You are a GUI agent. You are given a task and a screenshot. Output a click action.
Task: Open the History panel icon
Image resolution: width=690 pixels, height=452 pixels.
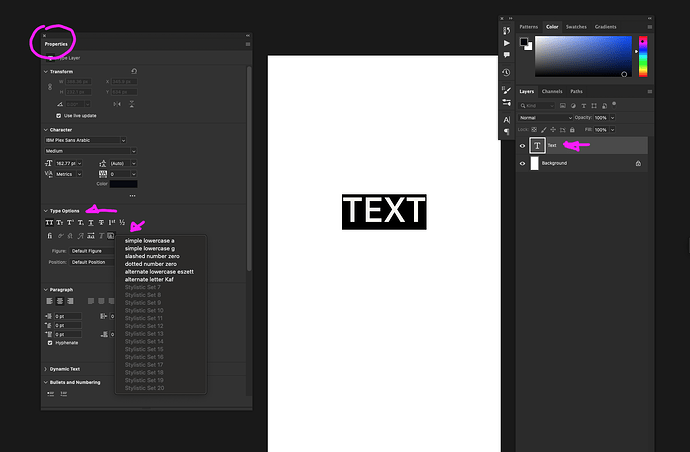[x=507, y=72]
